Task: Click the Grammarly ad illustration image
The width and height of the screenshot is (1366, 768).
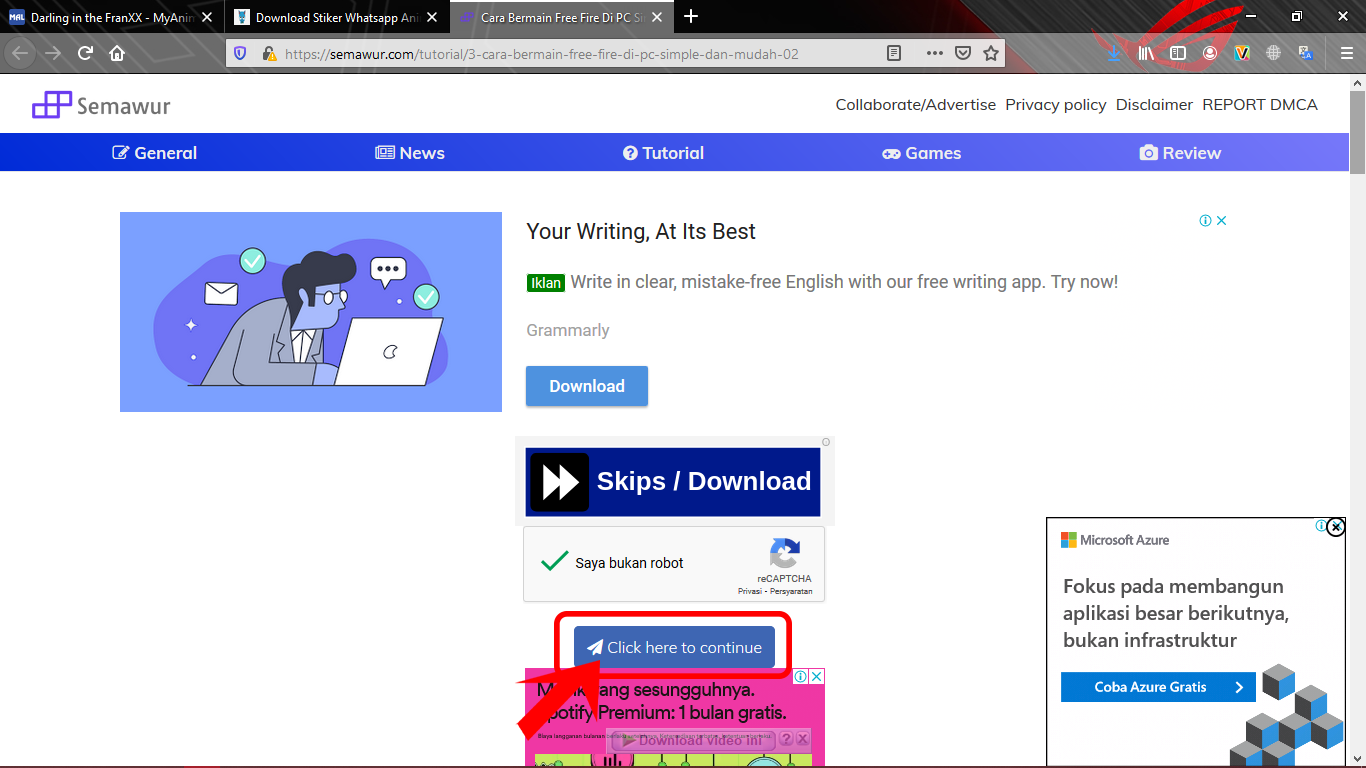Action: tap(311, 312)
